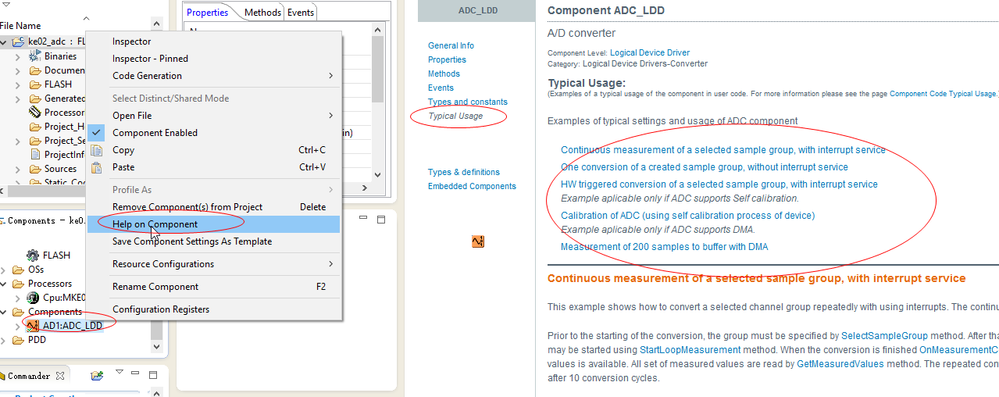Open the Logical Device Driver link
Screen dimensions: 999x397
tap(650, 53)
